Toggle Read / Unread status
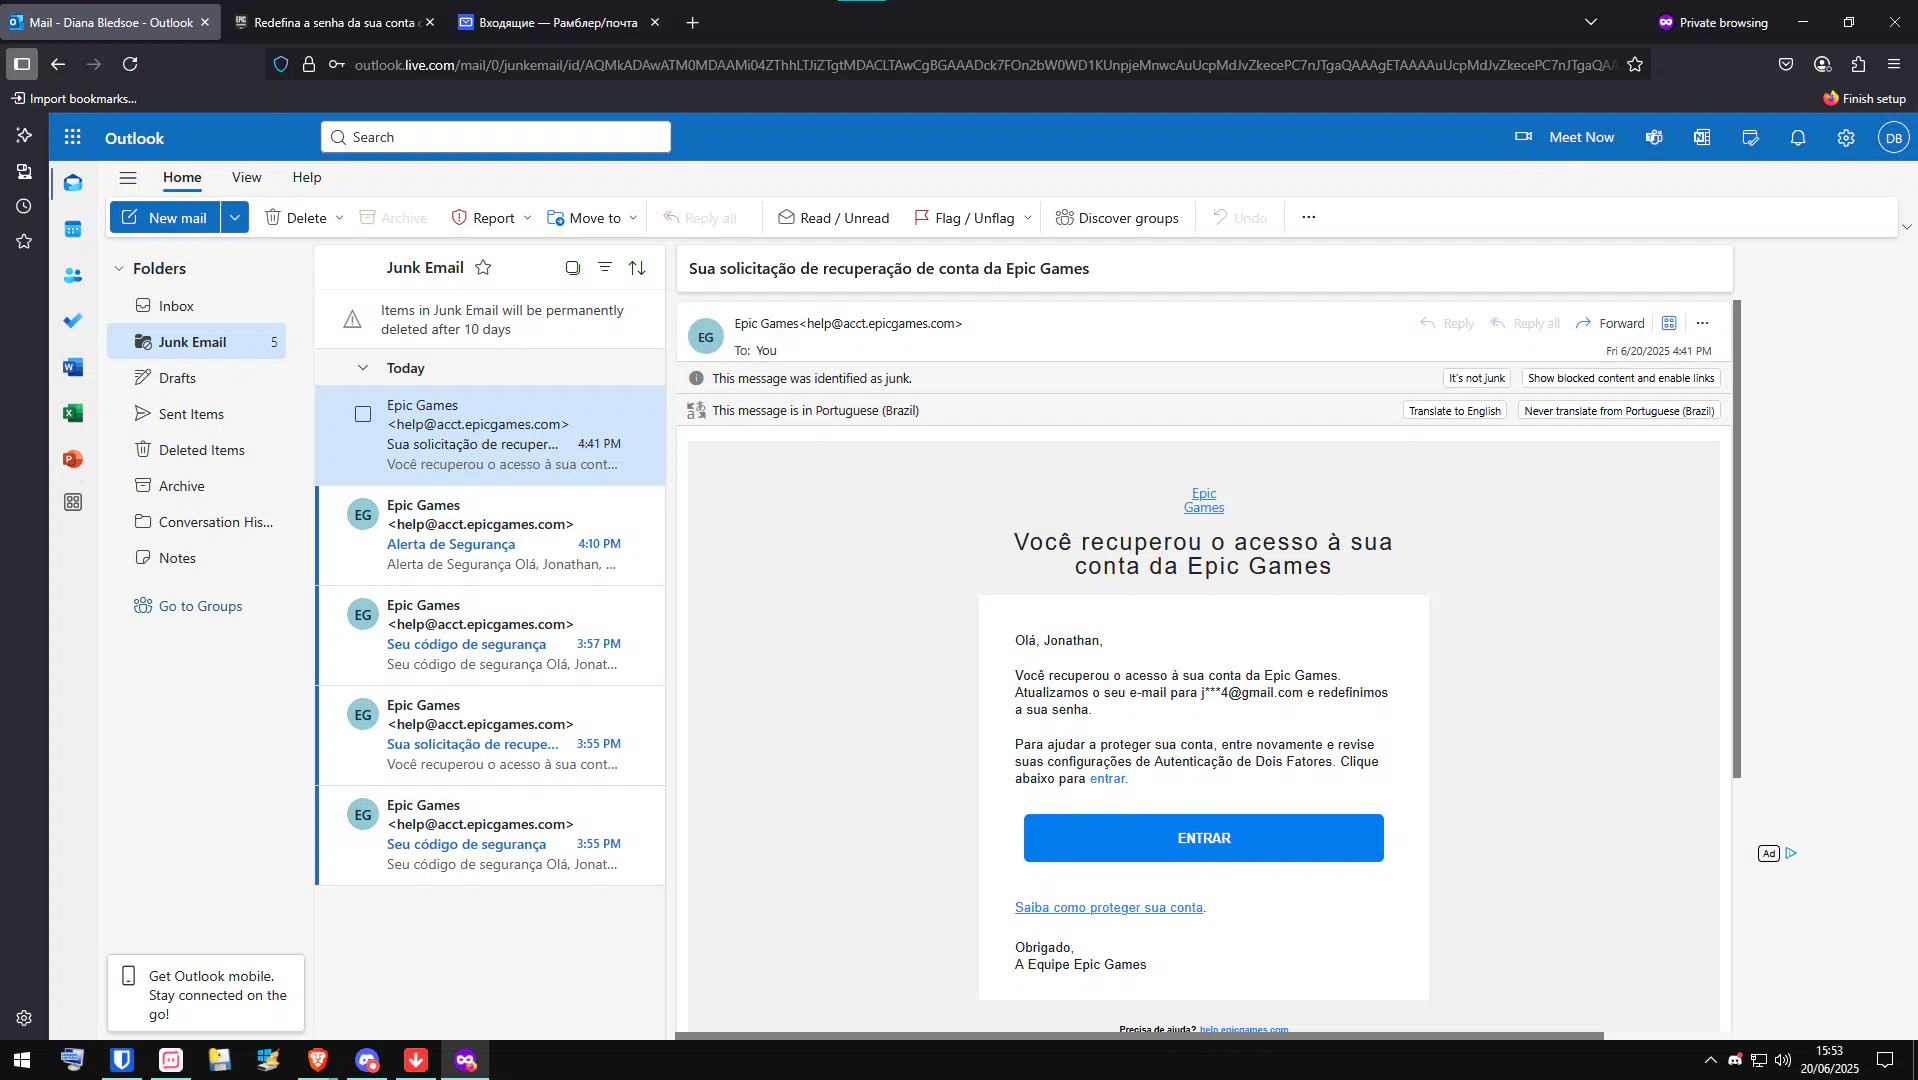This screenshot has height=1080, width=1918. pyautogui.click(x=833, y=218)
